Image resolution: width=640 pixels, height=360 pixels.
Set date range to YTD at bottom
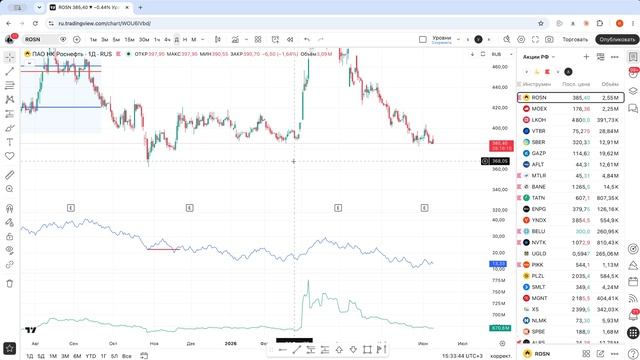(x=91, y=356)
